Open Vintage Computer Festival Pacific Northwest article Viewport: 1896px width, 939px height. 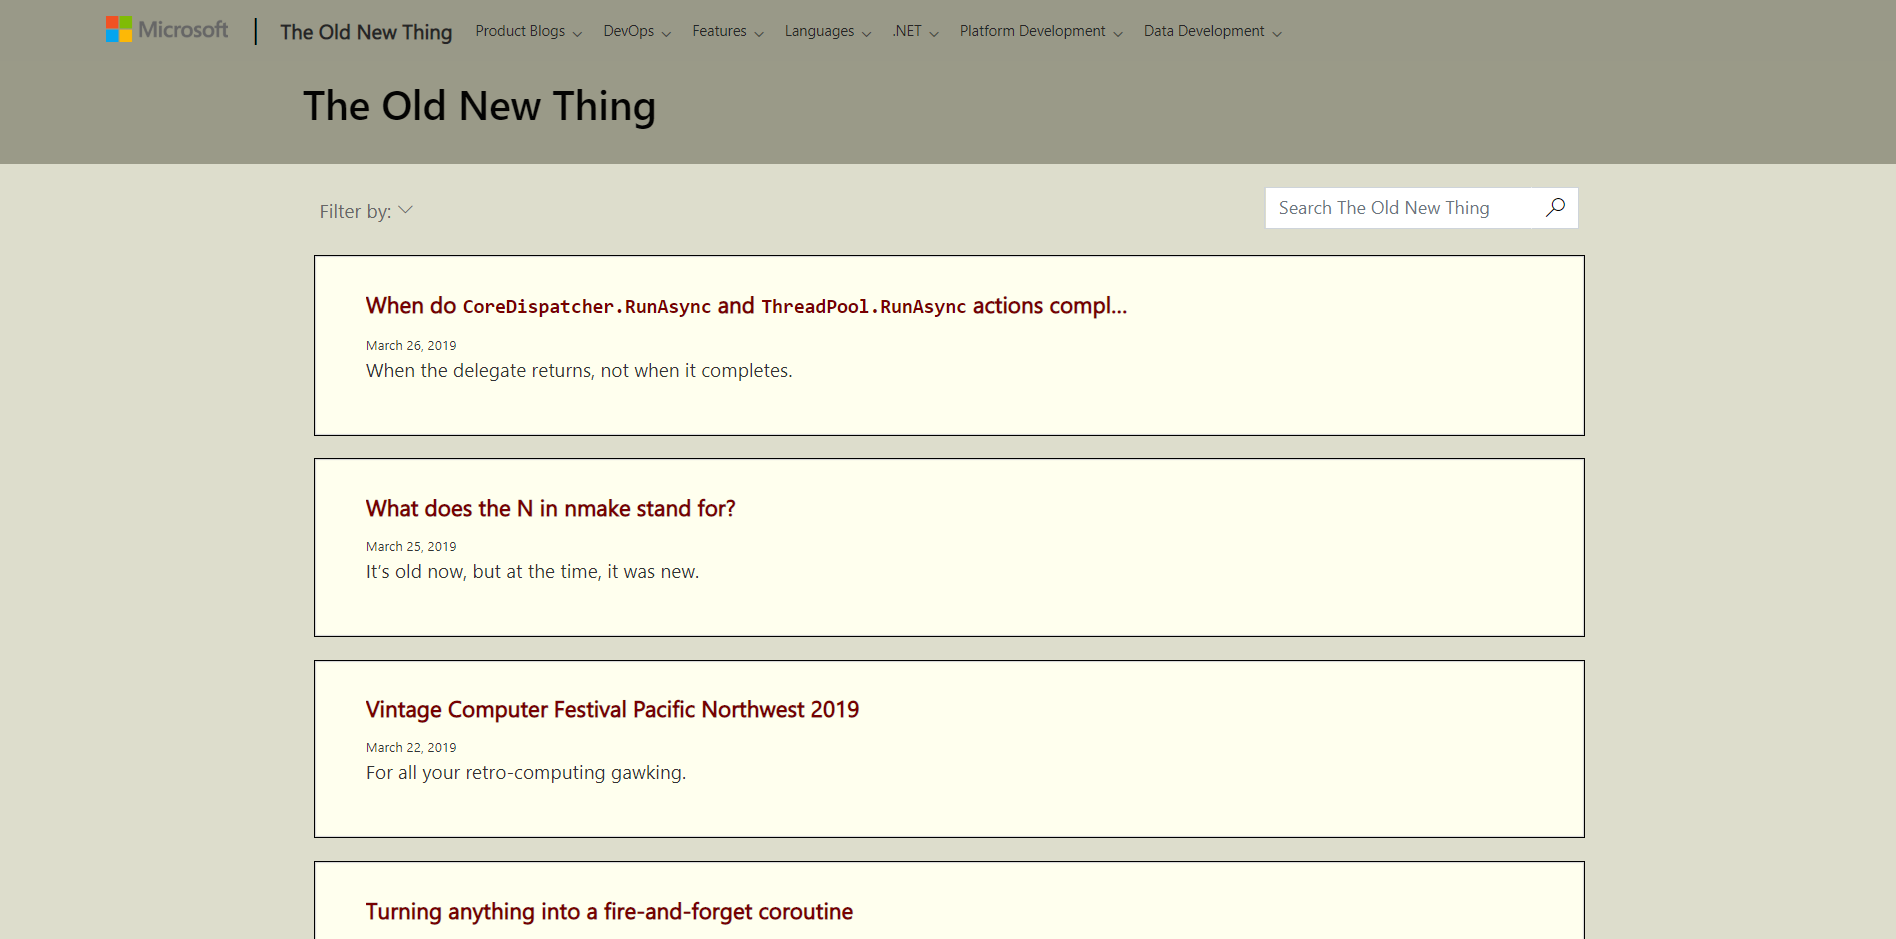612,710
